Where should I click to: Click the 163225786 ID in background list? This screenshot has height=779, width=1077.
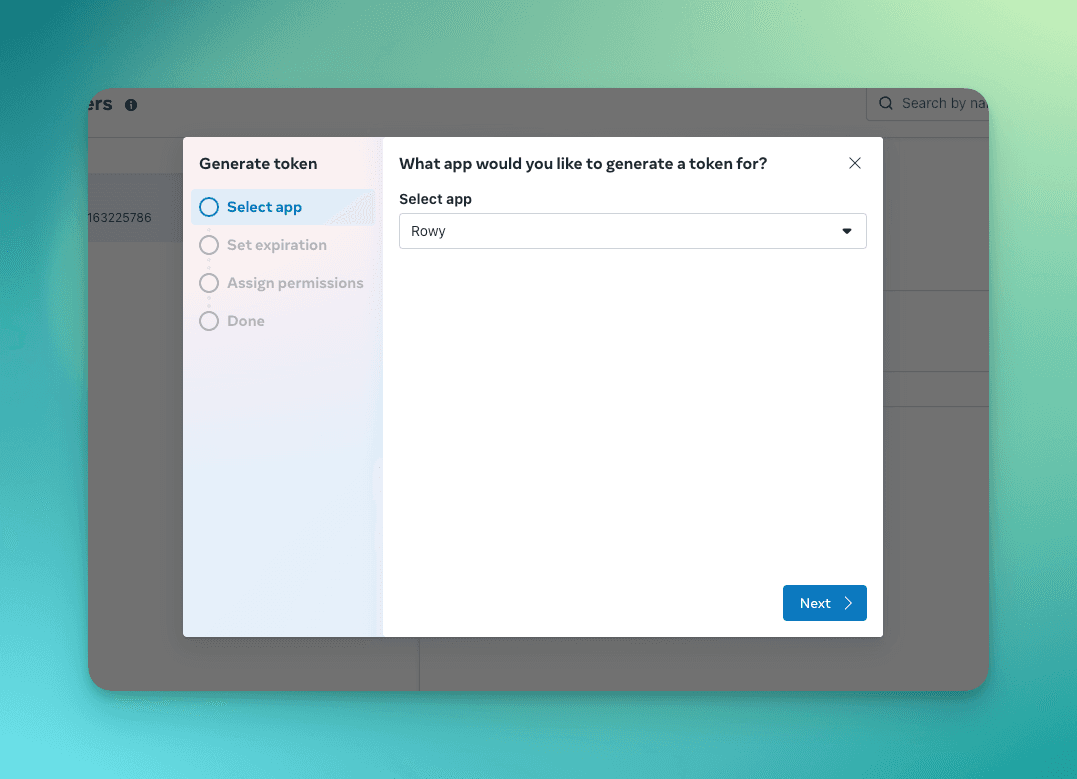coord(120,218)
